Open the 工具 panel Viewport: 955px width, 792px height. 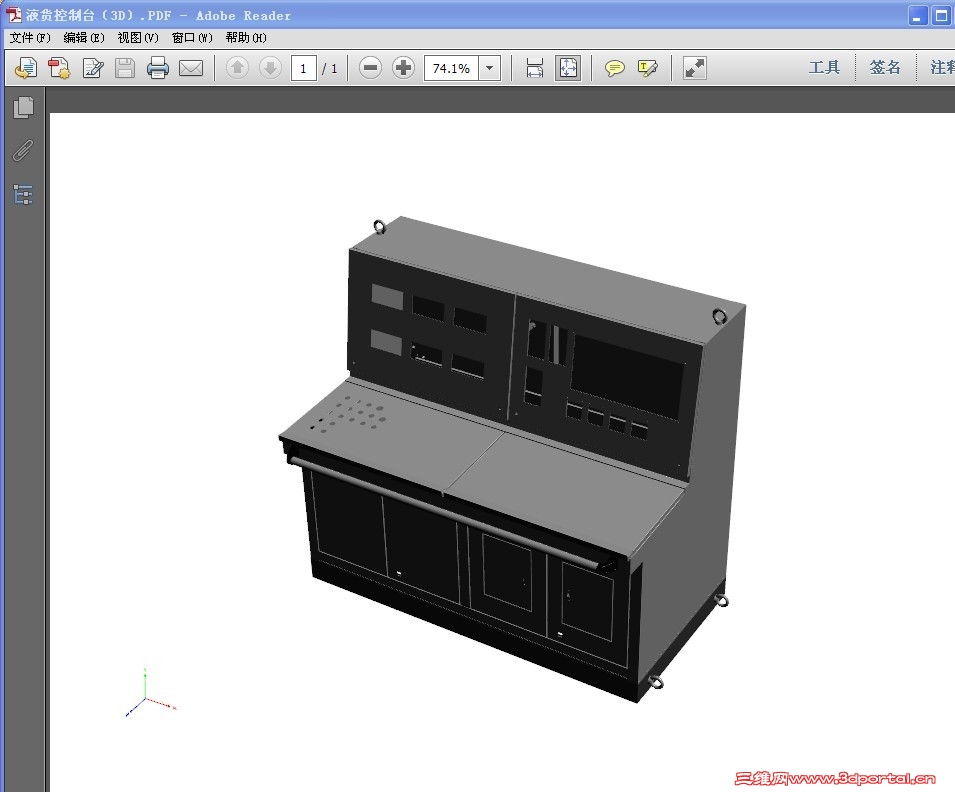(824, 67)
